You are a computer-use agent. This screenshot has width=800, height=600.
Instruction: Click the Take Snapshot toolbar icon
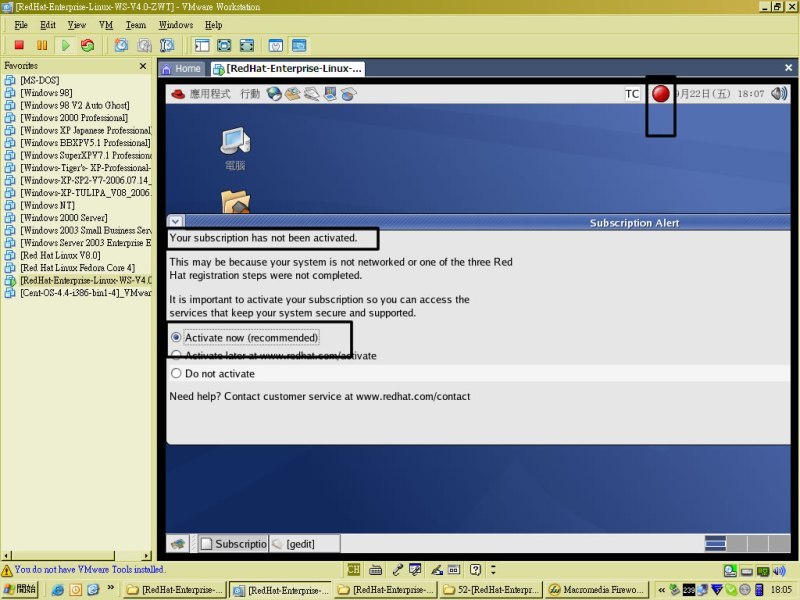pyautogui.click(x=121, y=45)
